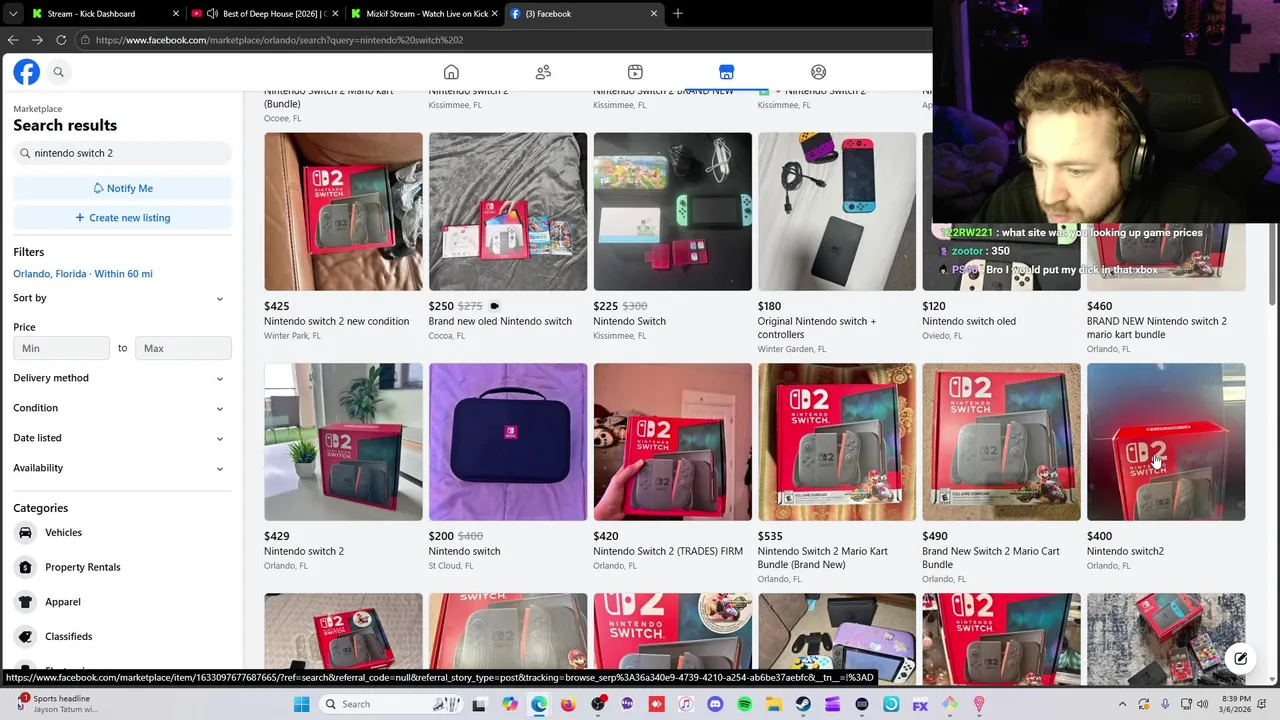Click BRAND NEW Nintendo switch 2 mario kart bundle title
Image resolution: width=1280 pixels, height=720 pixels.
(x=1157, y=328)
